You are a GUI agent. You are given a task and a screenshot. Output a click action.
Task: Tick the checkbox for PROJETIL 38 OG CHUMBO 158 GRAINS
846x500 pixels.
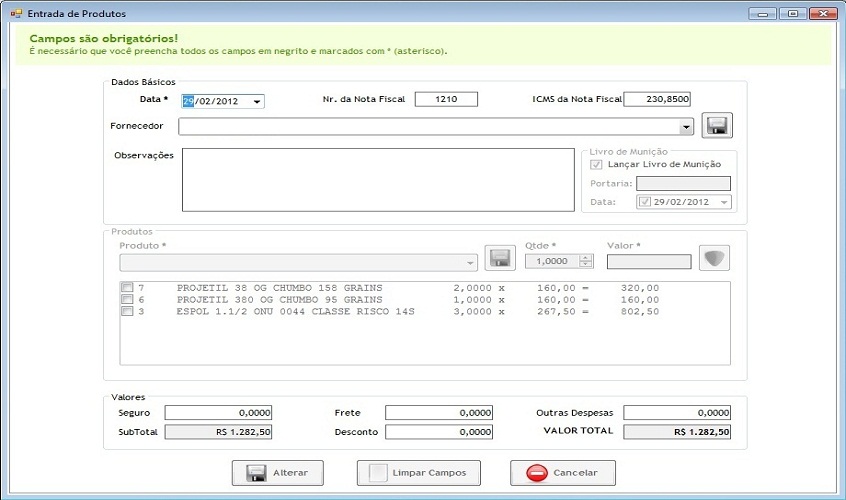[127, 287]
